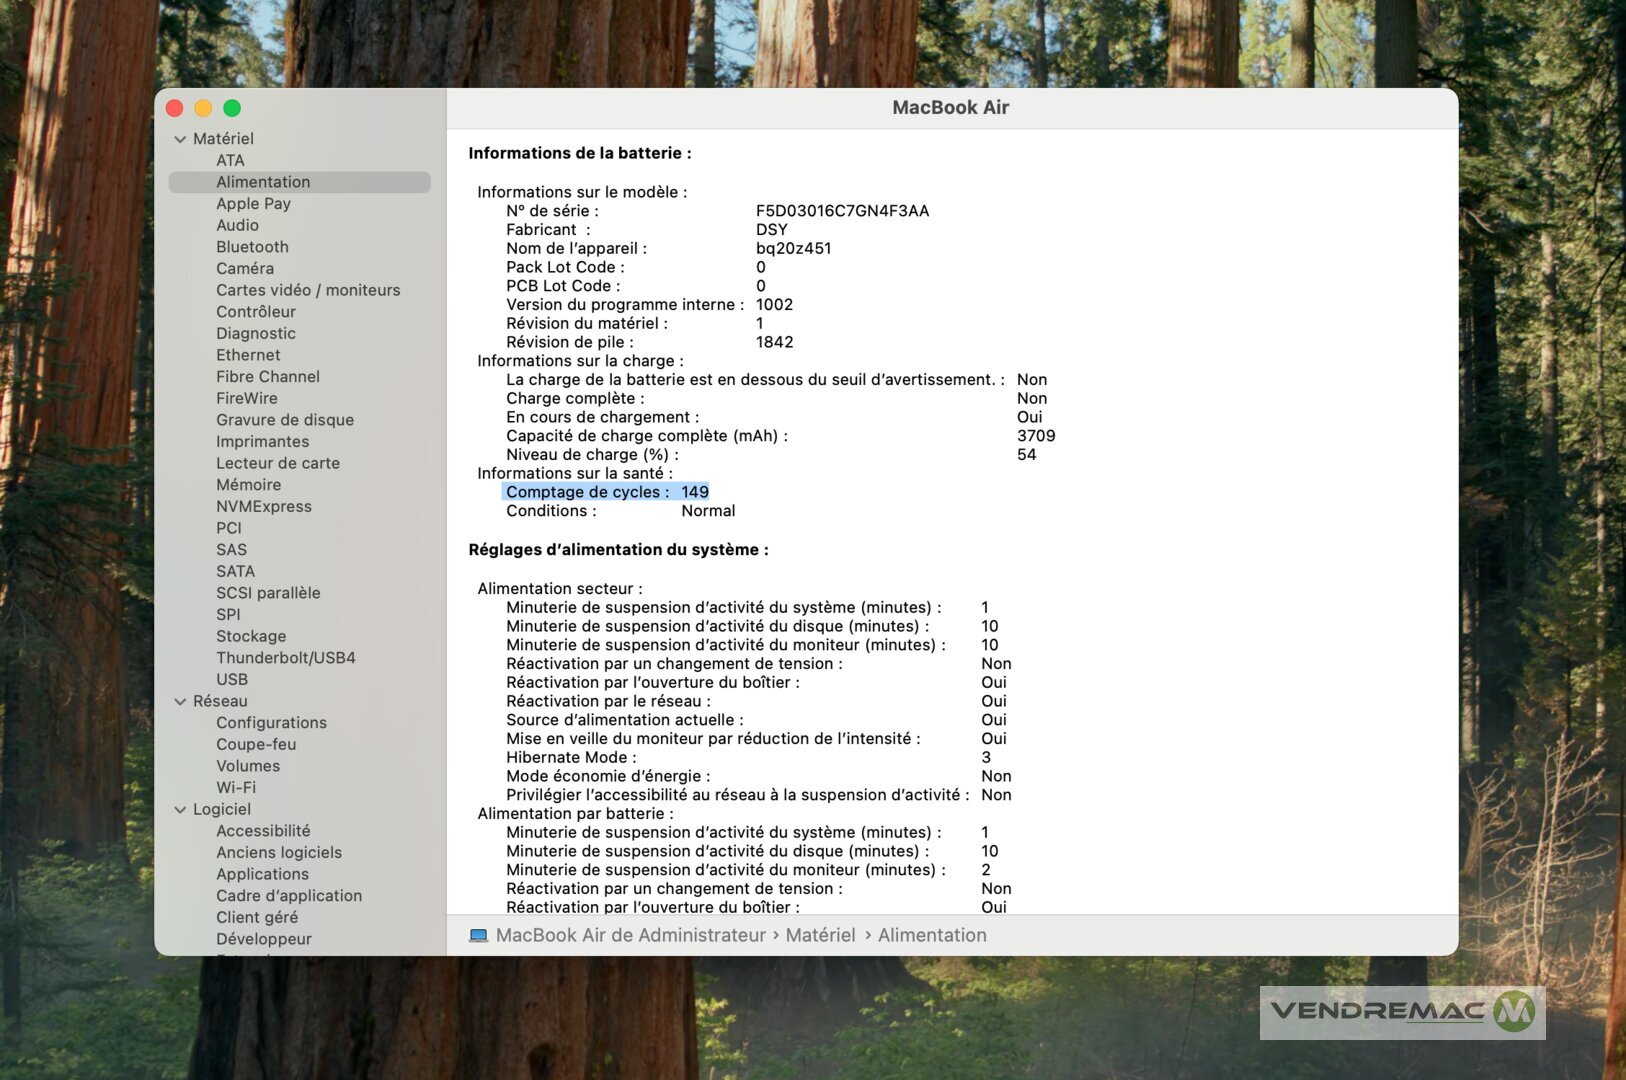Click the highlighted Alimentation sidebar item

click(x=263, y=182)
